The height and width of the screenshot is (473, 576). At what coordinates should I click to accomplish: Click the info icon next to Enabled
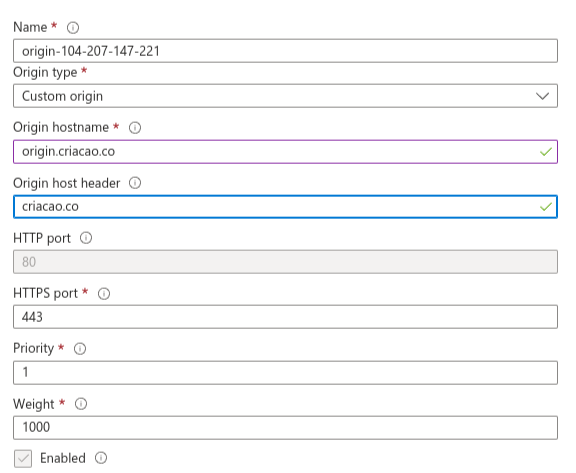[101, 458]
